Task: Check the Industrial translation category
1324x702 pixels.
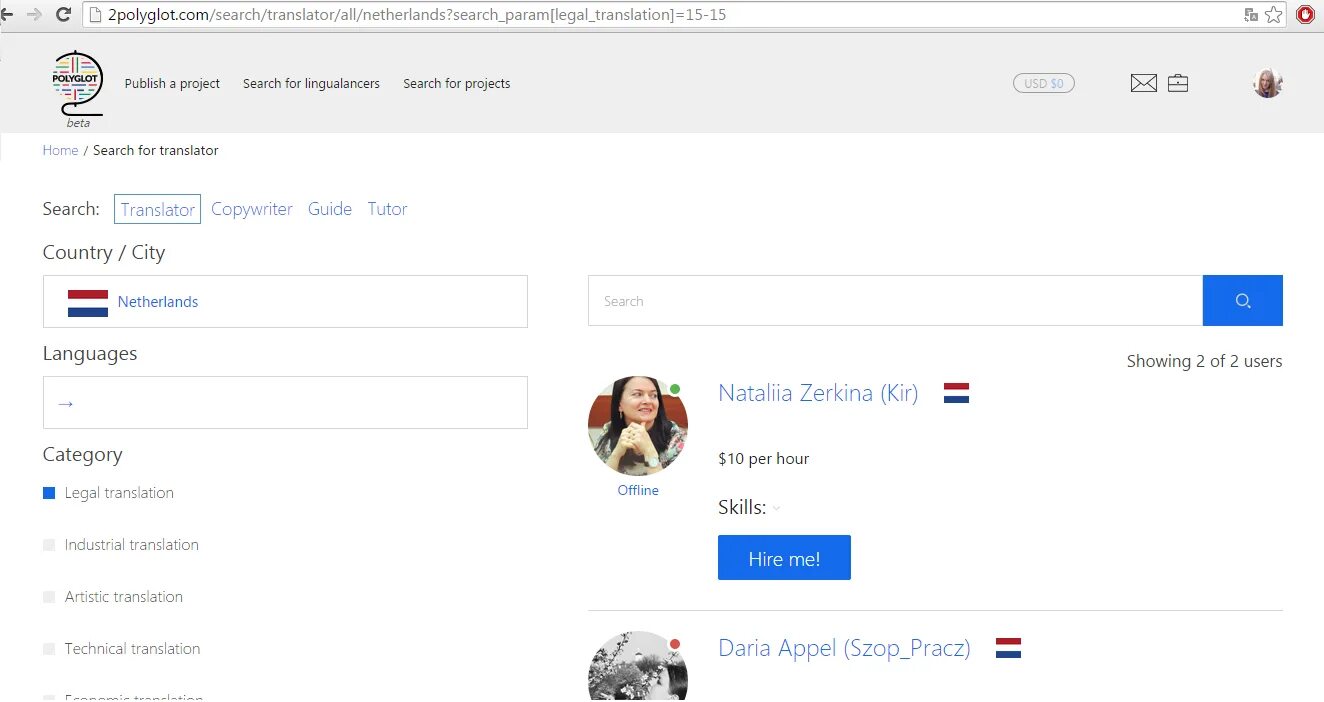Action: 49,545
